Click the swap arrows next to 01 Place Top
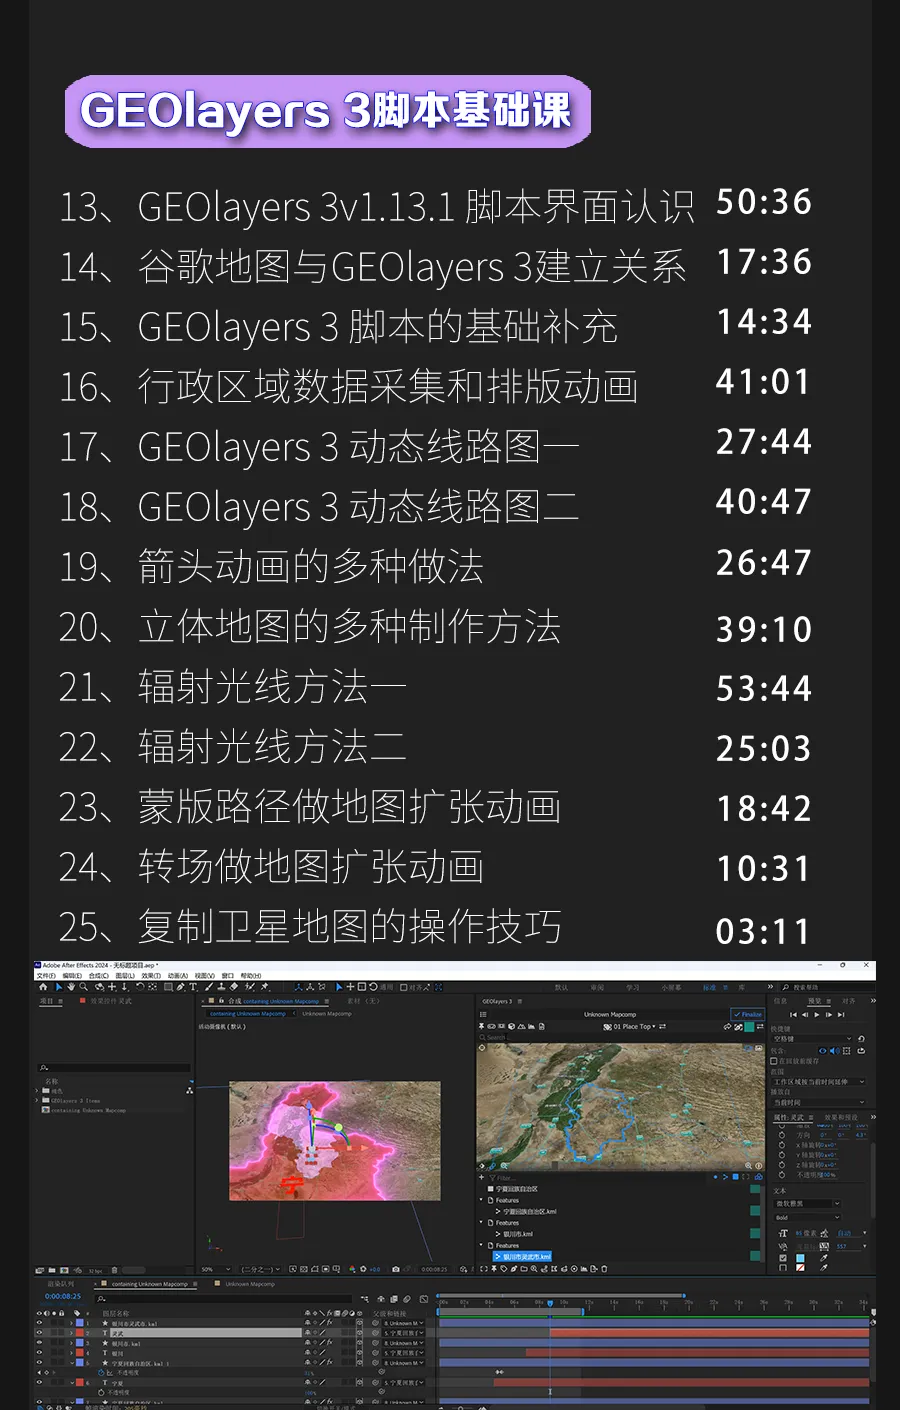 [x=662, y=1027]
